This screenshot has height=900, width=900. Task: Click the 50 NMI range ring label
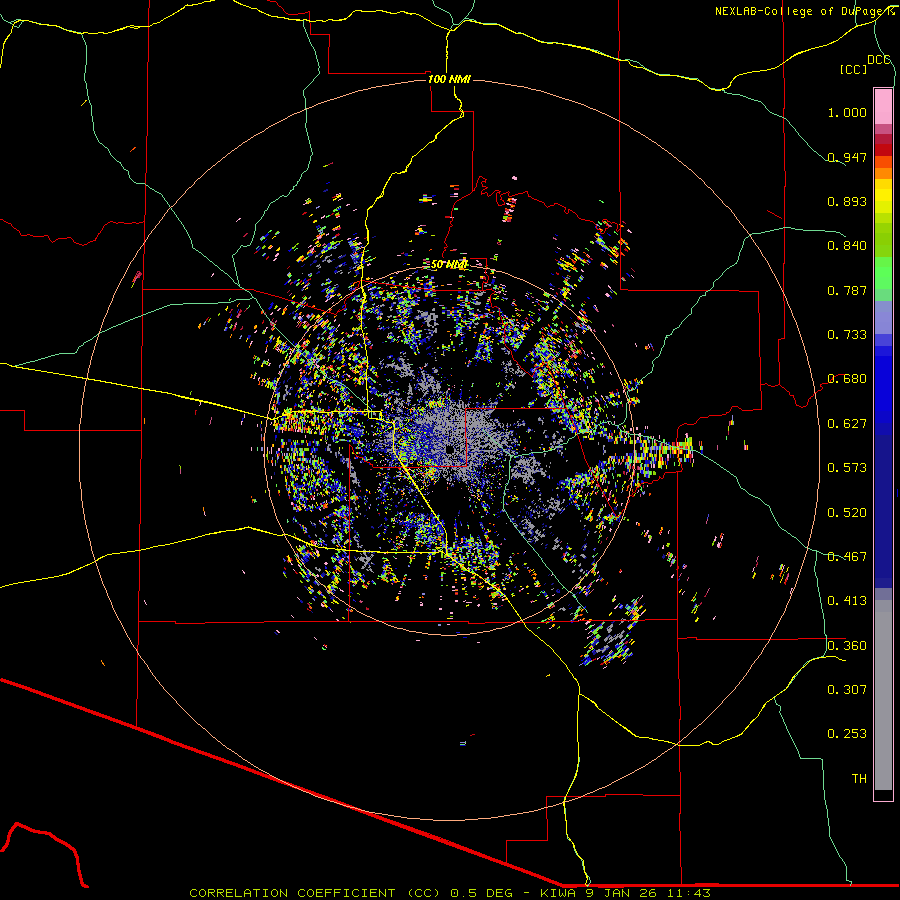pos(449,264)
